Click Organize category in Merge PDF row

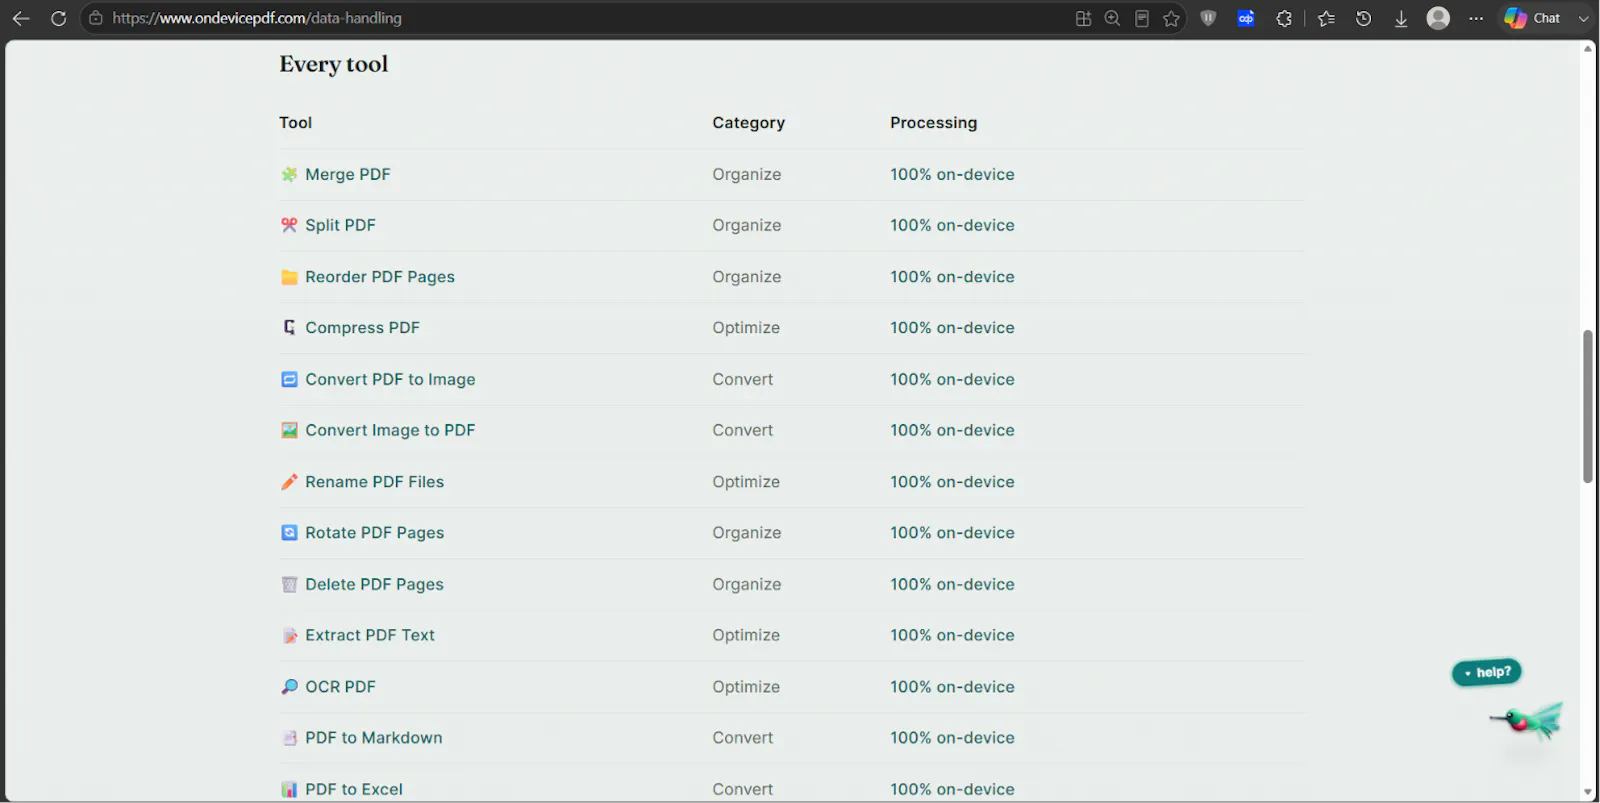click(747, 174)
